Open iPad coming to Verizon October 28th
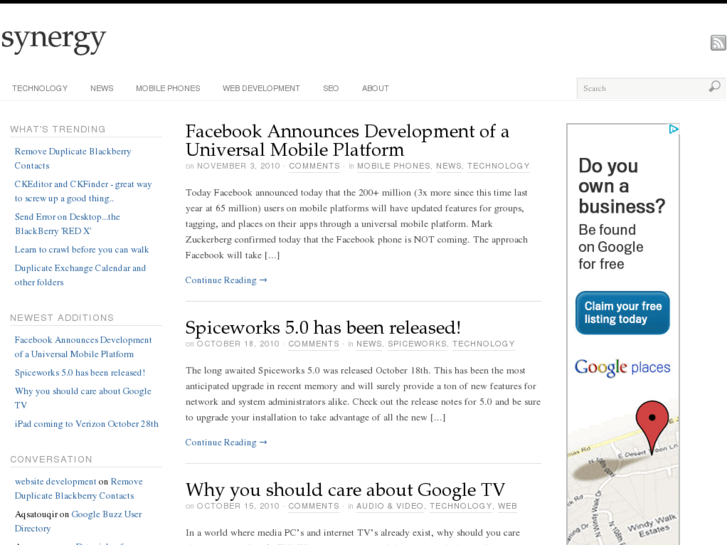Image resolution: width=727 pixels, height=545 pixels. coord(86,424)
